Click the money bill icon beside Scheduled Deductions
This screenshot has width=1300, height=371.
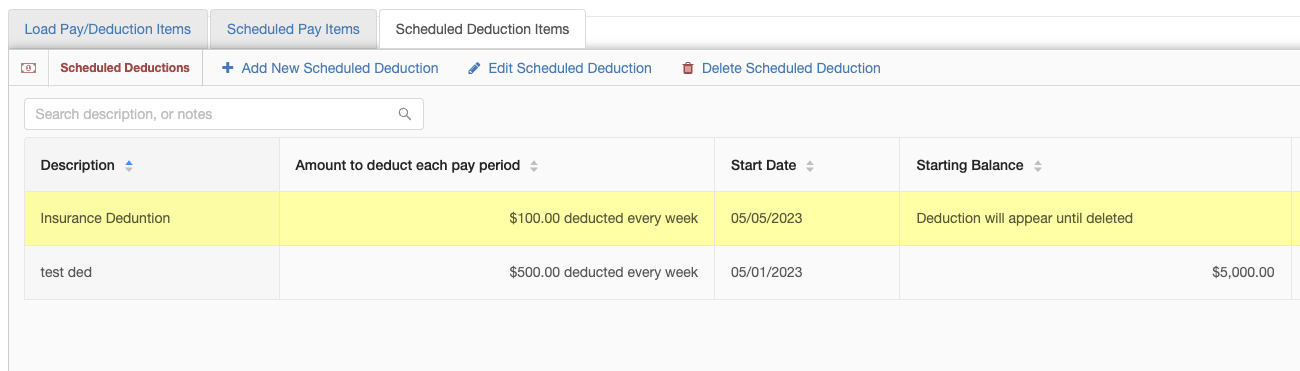coord(29,68)
